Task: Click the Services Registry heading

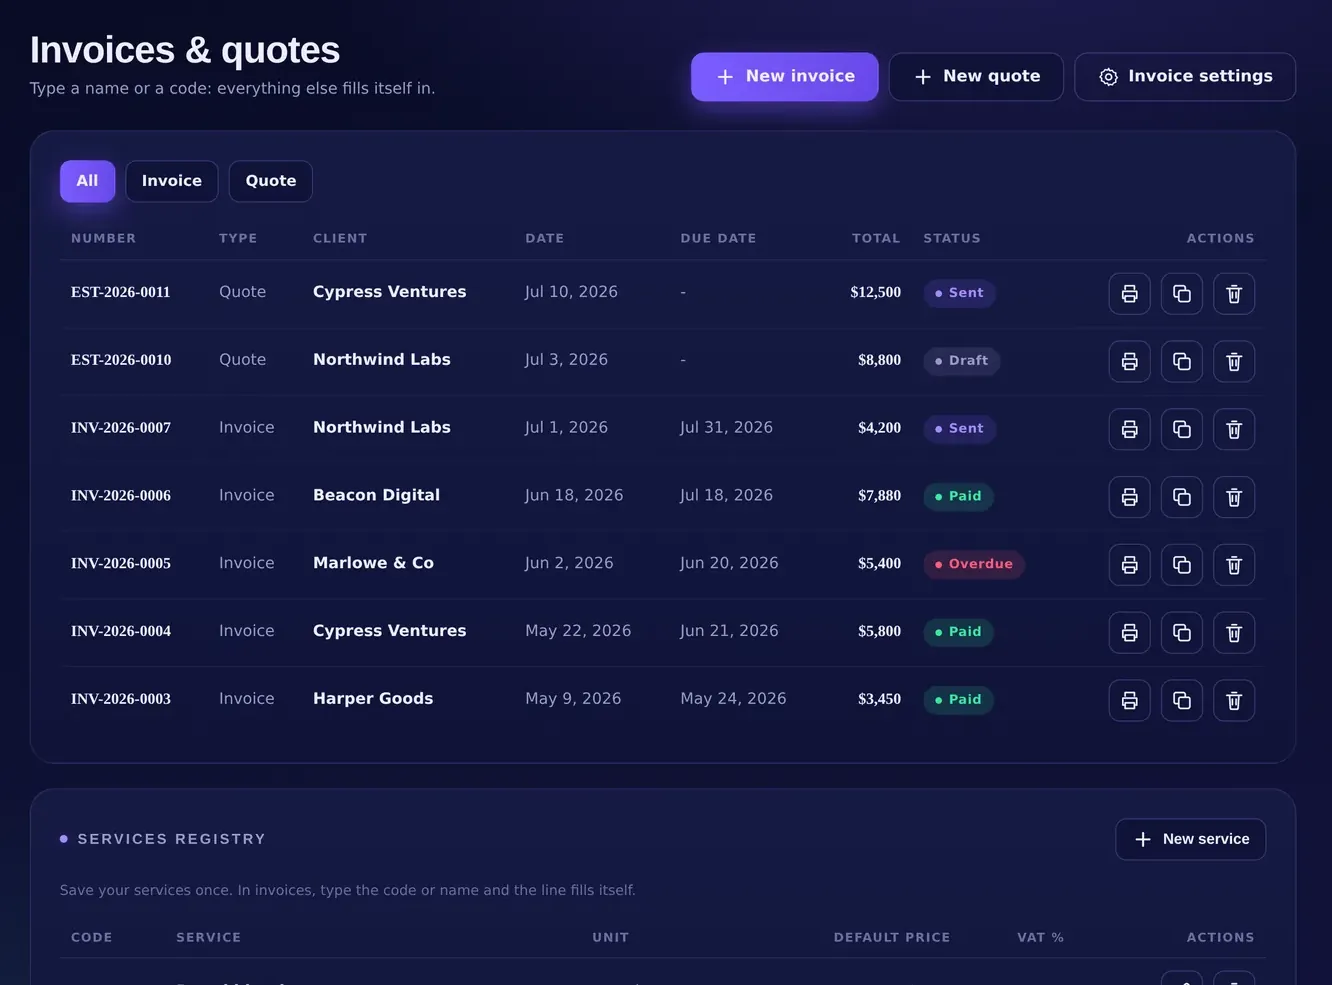Action: click(171, 839)
